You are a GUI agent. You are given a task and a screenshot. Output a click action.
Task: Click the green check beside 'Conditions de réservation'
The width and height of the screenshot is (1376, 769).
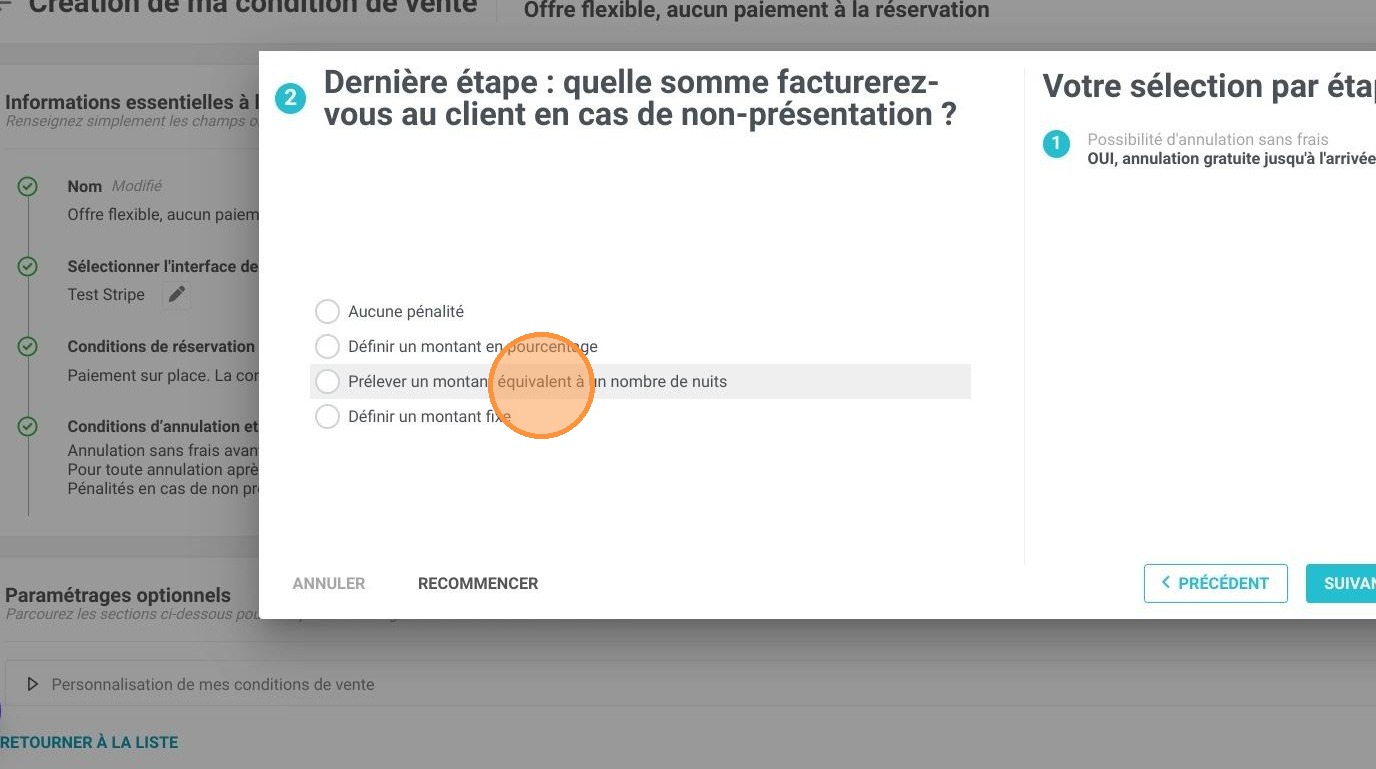(x=28, y=346)
